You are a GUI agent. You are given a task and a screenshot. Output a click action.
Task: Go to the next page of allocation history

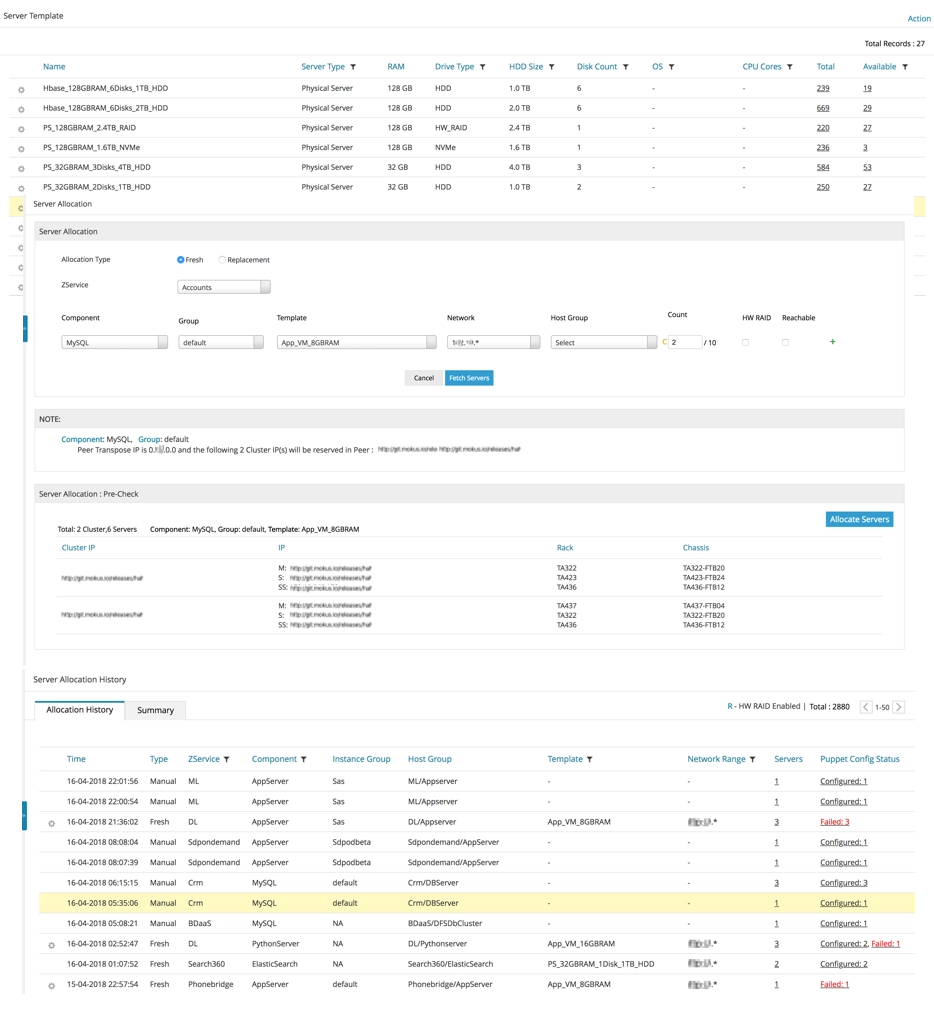[899, 707]
